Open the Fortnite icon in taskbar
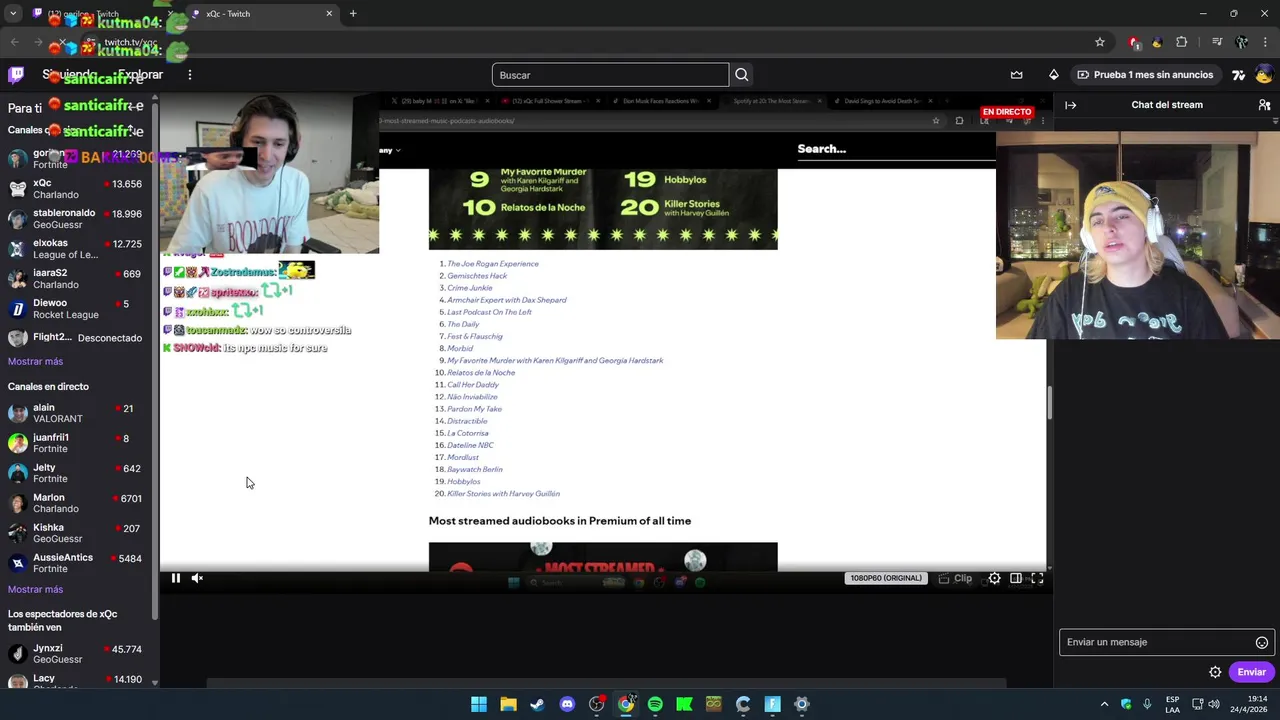This screenshot has height=720, width=1280. click(x=772, y=704)
